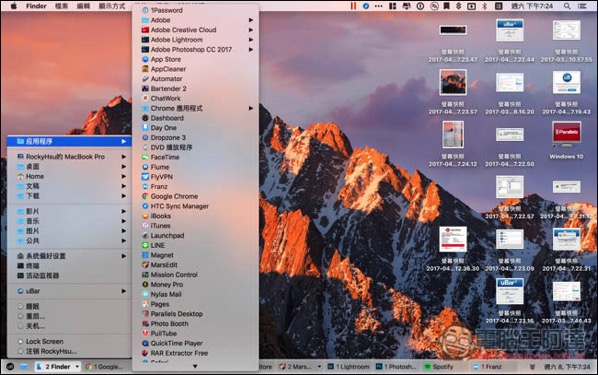Screen dimensions: 598x375
Task: Open the 2 Finder taskbar dropdown arrow
Action: tap(77, 367)
